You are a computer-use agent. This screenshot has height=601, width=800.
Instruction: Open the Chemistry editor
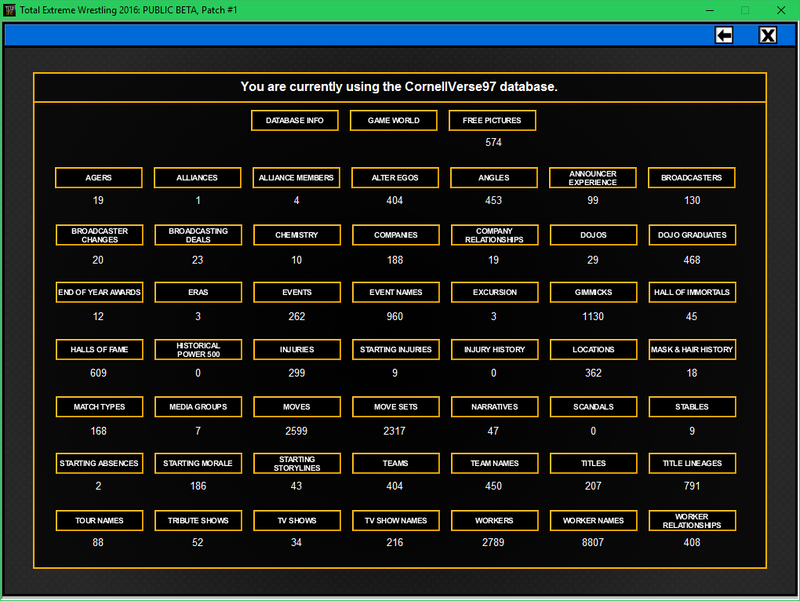(x=297, y=235)
